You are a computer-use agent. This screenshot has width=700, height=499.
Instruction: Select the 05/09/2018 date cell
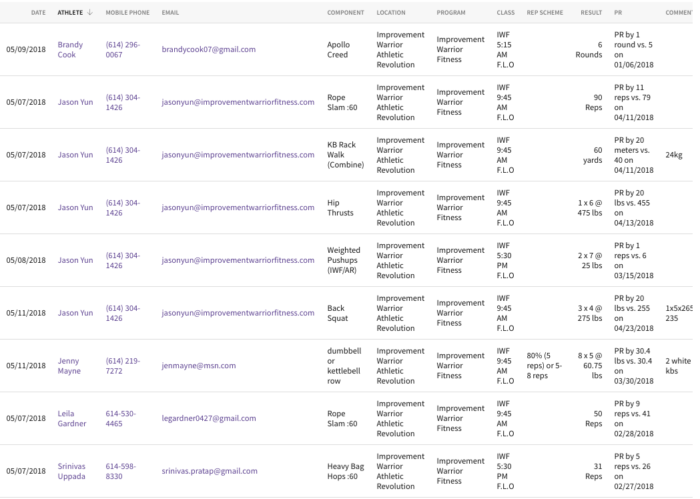coord(26,50)
